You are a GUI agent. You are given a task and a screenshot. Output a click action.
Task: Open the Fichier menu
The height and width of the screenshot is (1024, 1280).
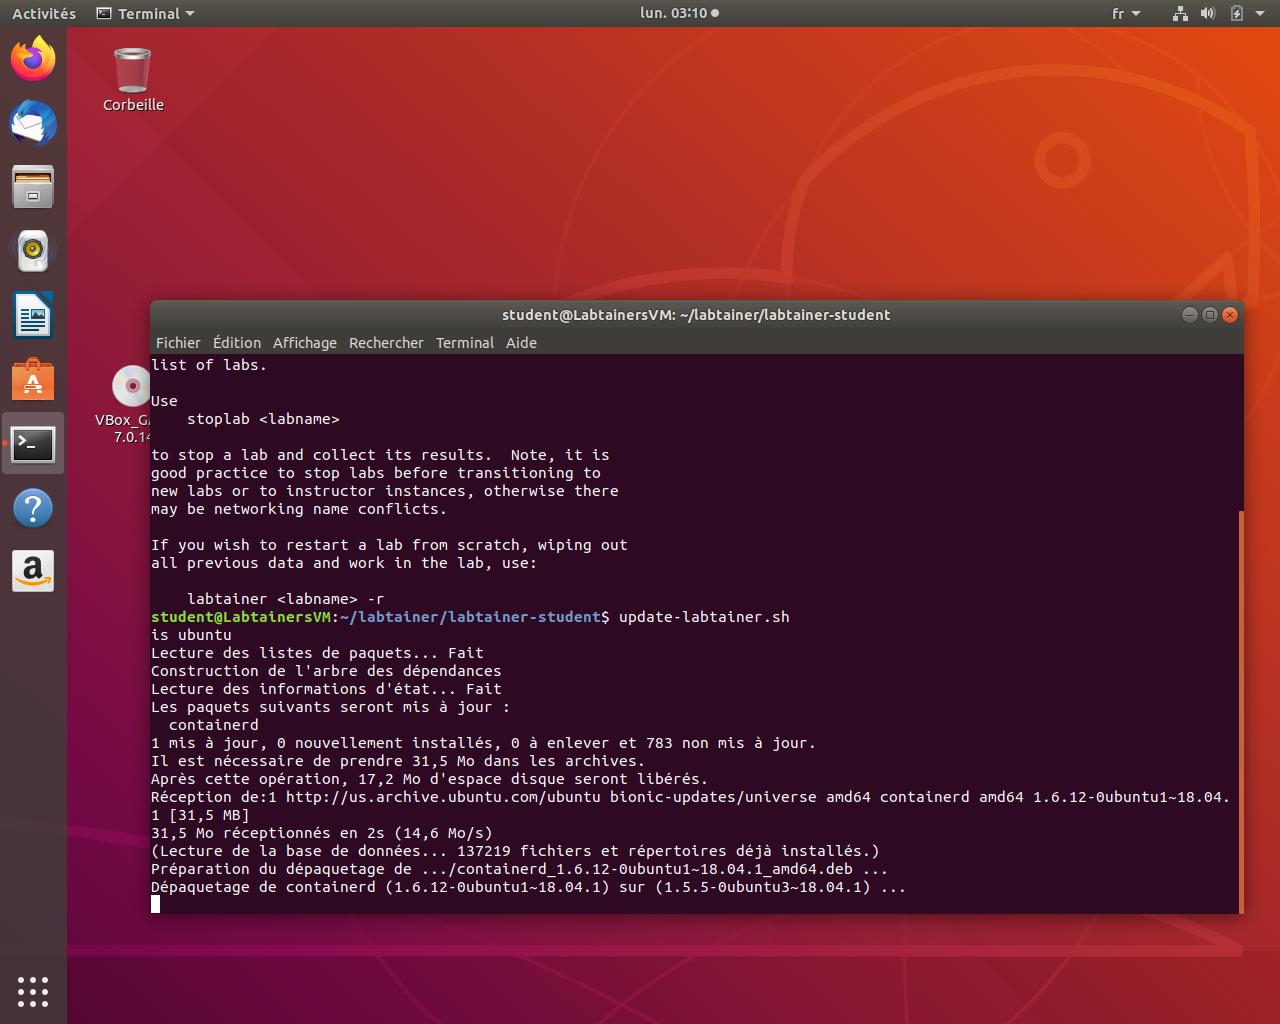[x=178, y=343]
